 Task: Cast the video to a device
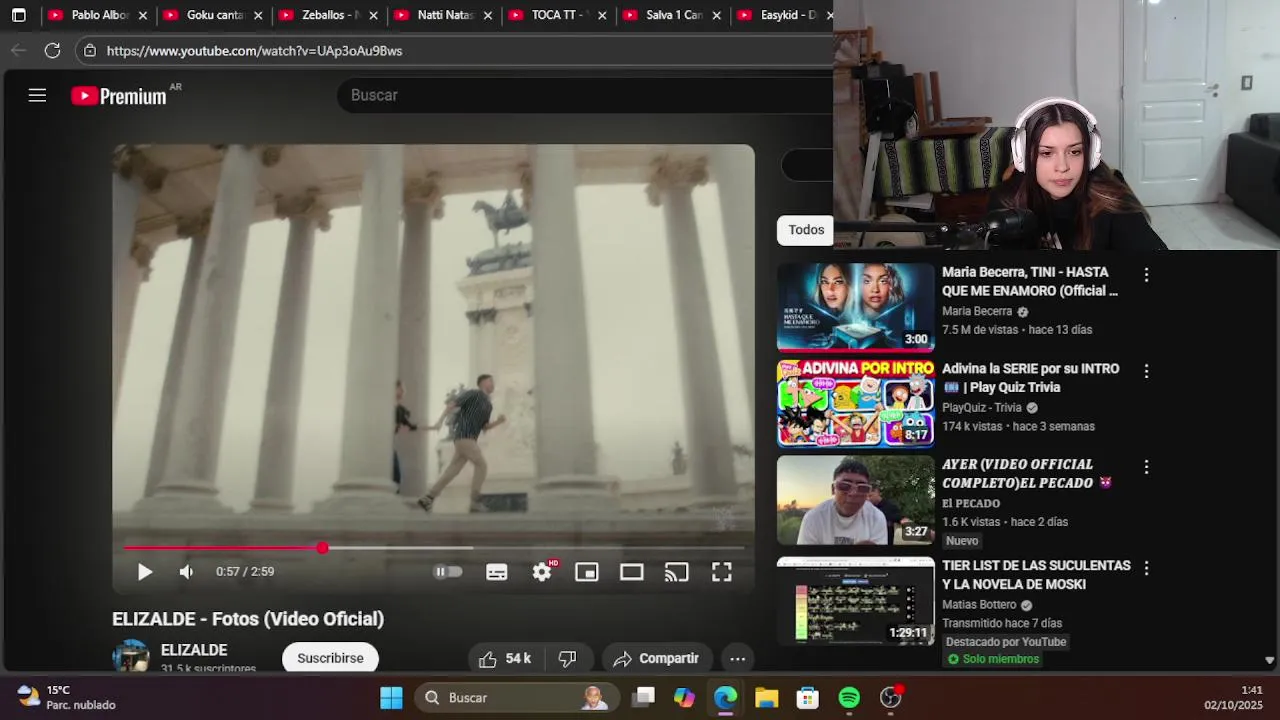677,572
